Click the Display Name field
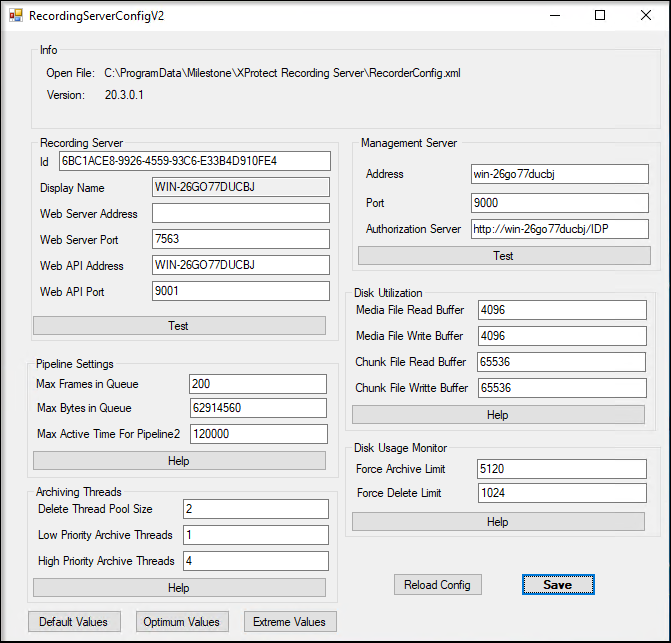 click(x=241, y=187)
